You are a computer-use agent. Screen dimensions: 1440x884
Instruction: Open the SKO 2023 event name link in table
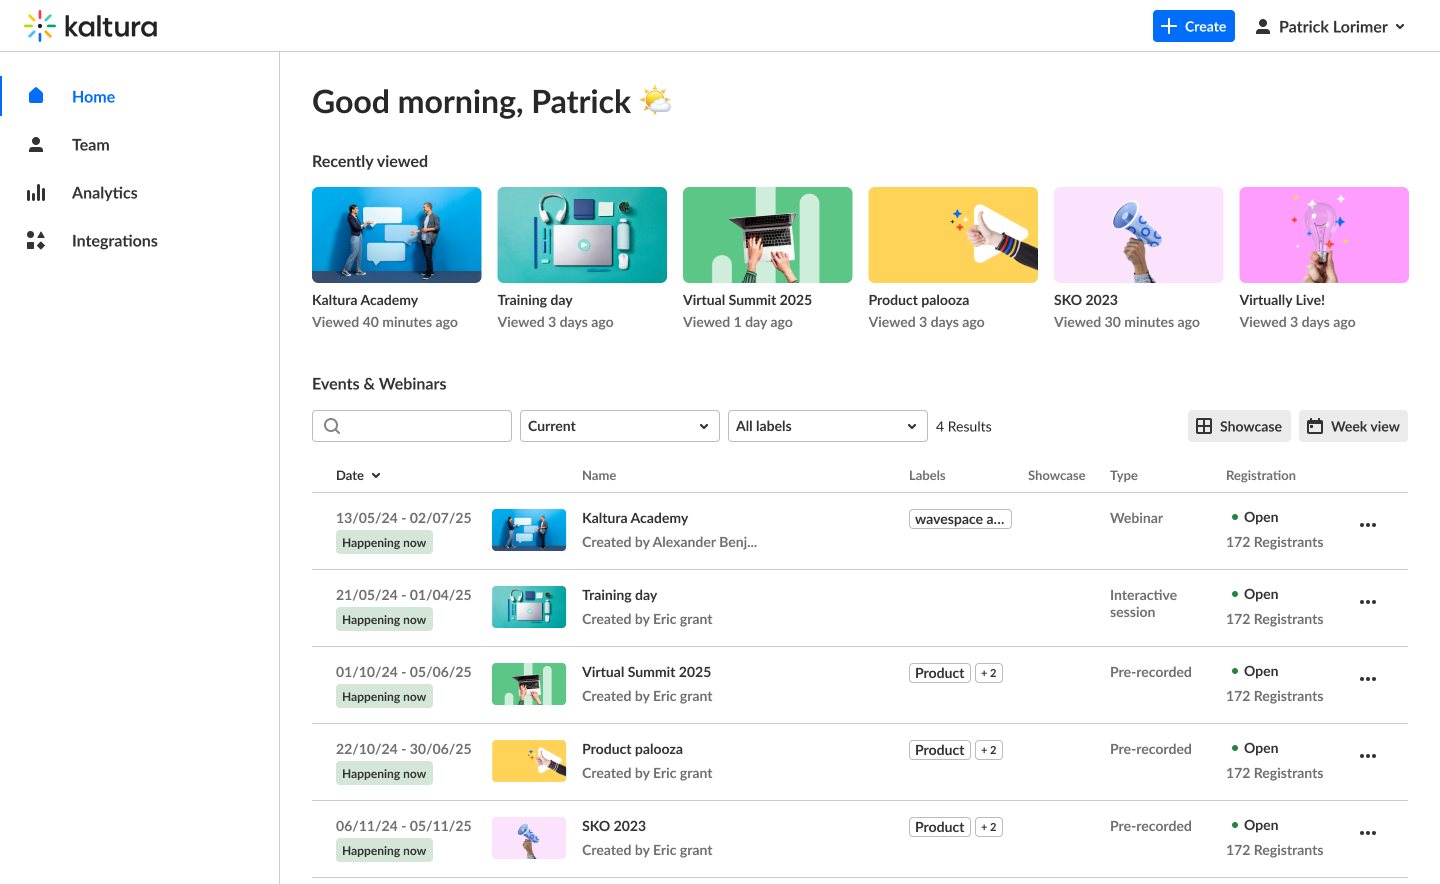pyautogui.click(x=614, y=826)
